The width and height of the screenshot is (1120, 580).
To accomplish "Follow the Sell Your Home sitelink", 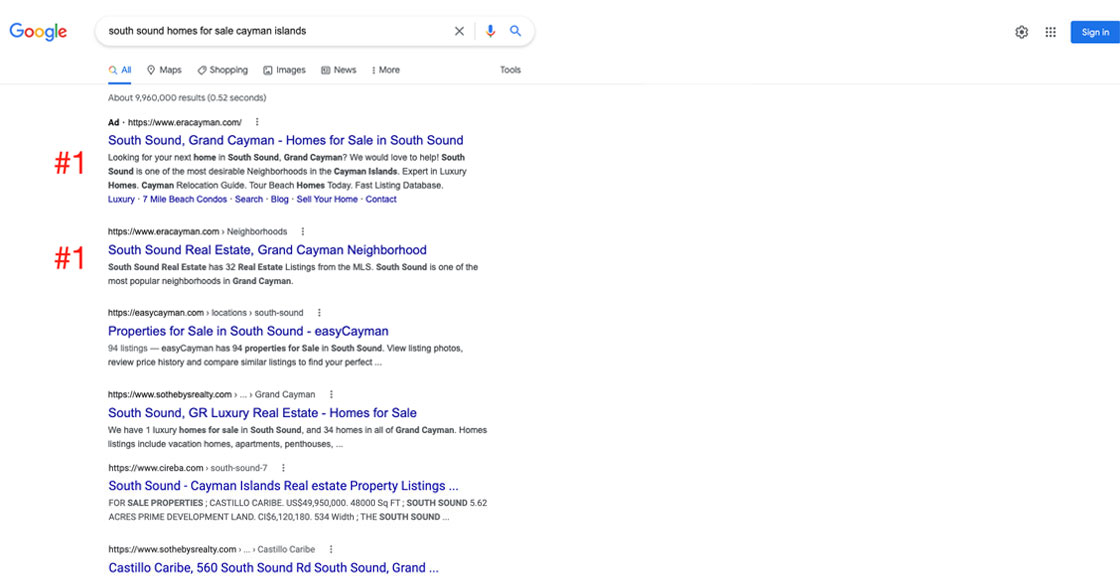I will [327, 199].
